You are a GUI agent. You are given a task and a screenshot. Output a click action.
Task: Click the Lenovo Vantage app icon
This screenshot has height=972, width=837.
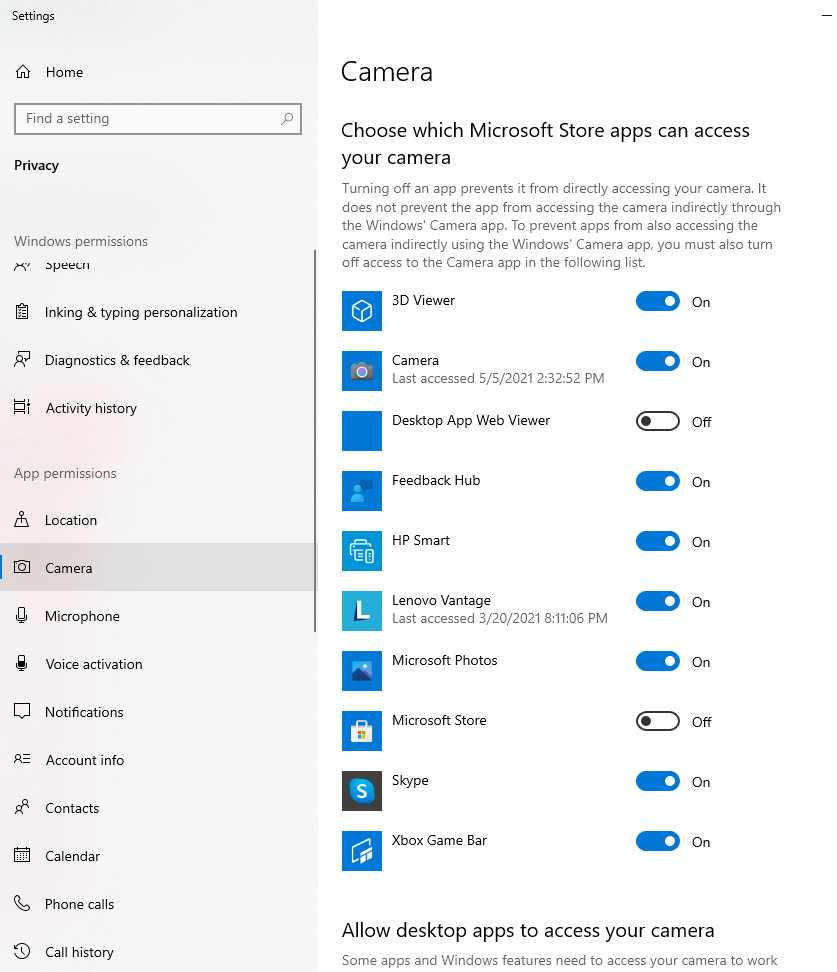361,611
